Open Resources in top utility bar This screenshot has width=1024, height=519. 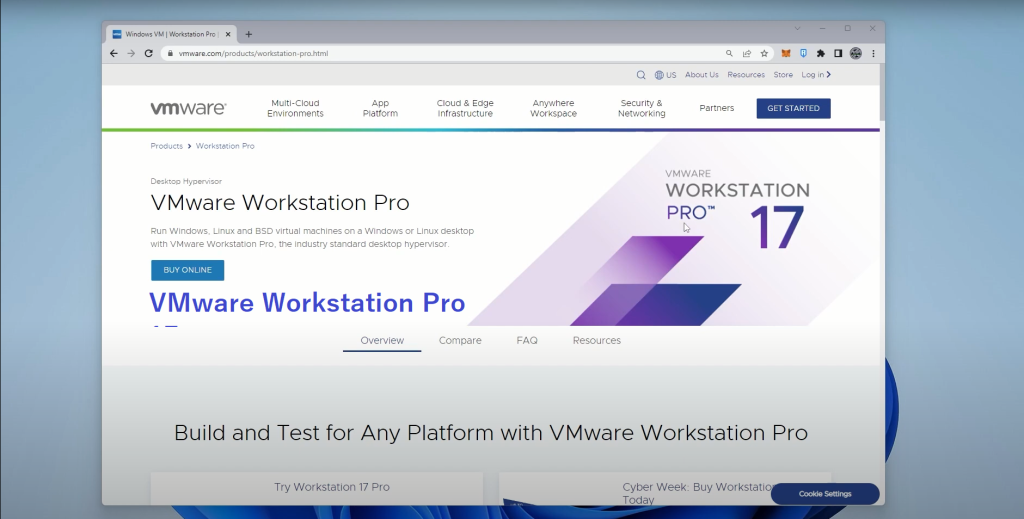click(746, 75)
